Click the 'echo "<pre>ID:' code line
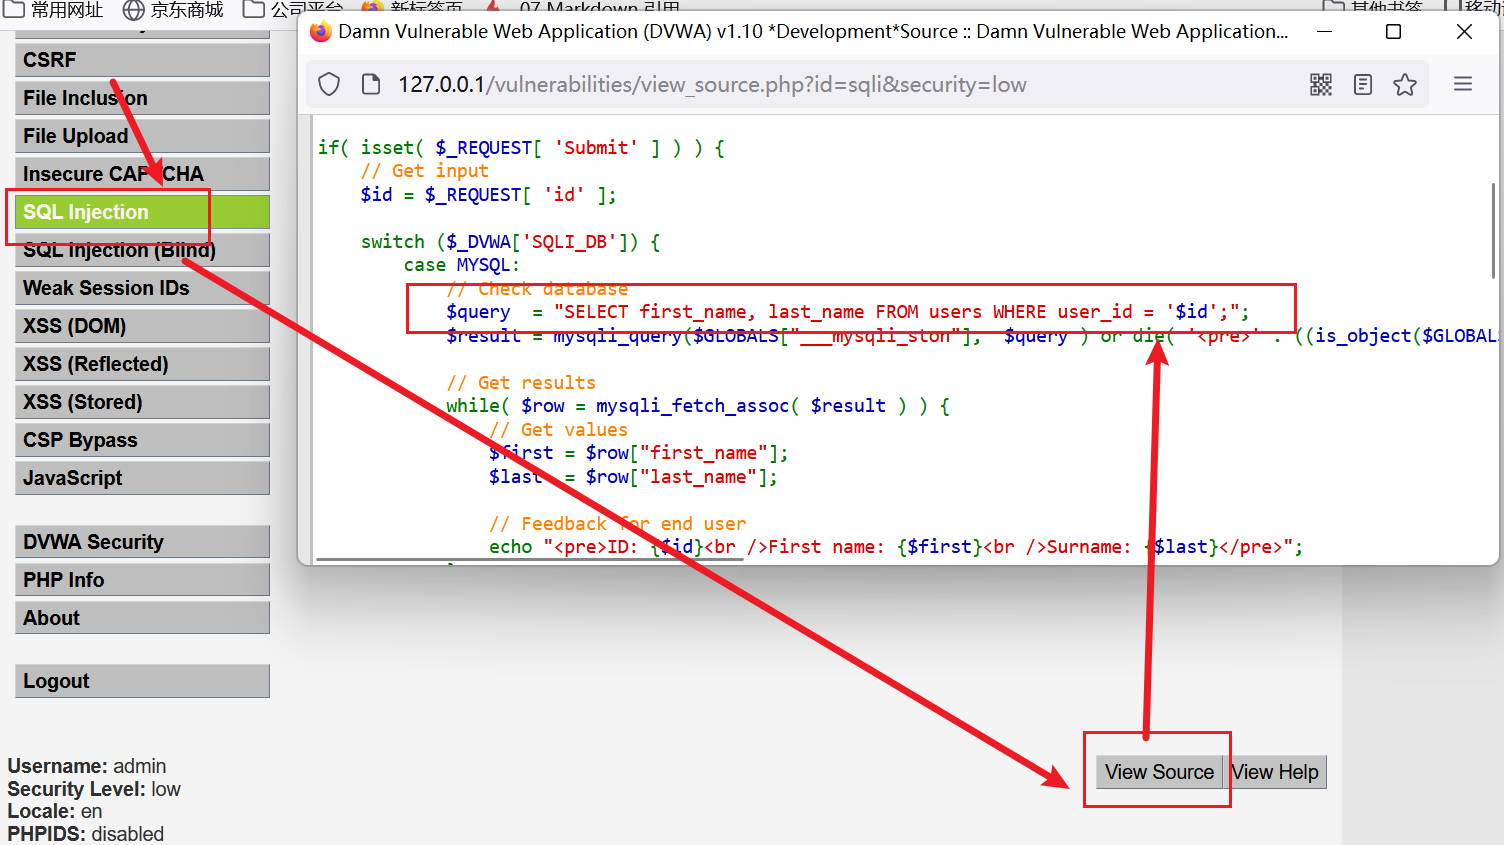The width and height of the screenshot is (1504, 845). coord(896,547)
